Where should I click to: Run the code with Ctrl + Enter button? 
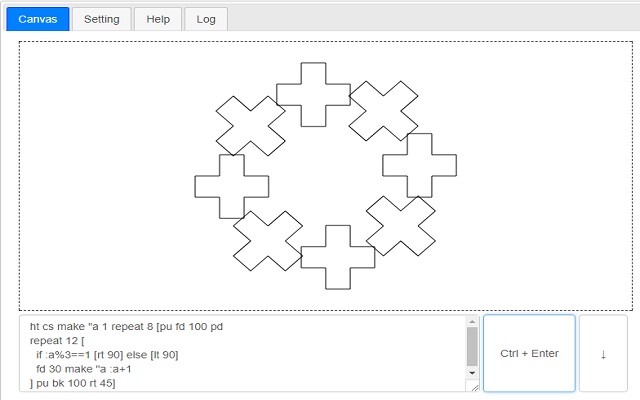pos(529,353)
